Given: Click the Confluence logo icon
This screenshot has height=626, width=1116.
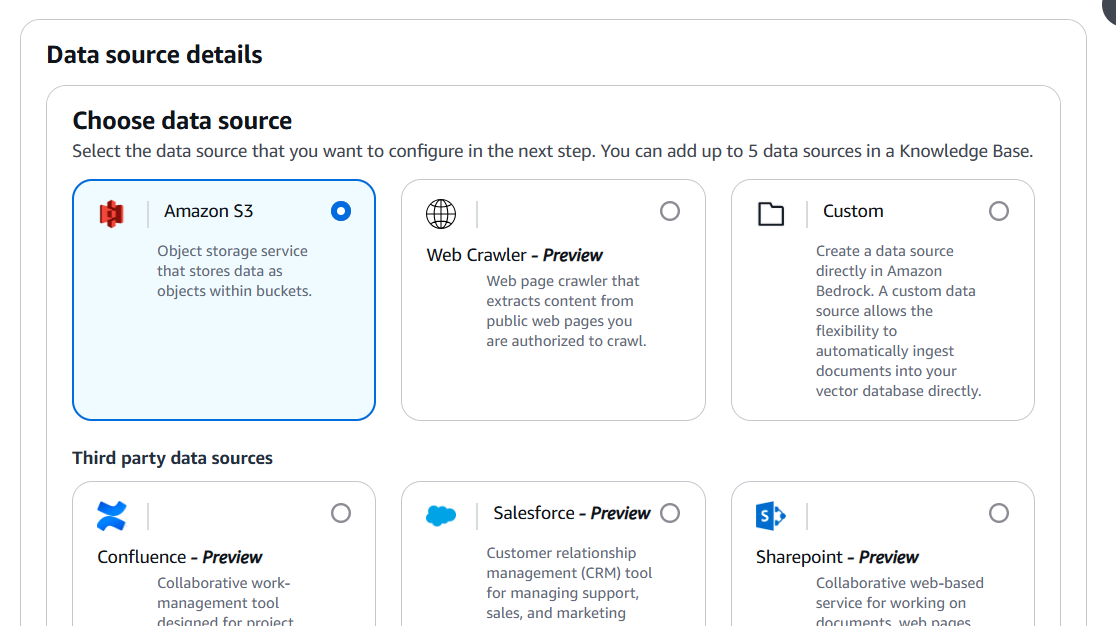Looking at the screenshot, I should pyautogui.click(x=112, y=516).
